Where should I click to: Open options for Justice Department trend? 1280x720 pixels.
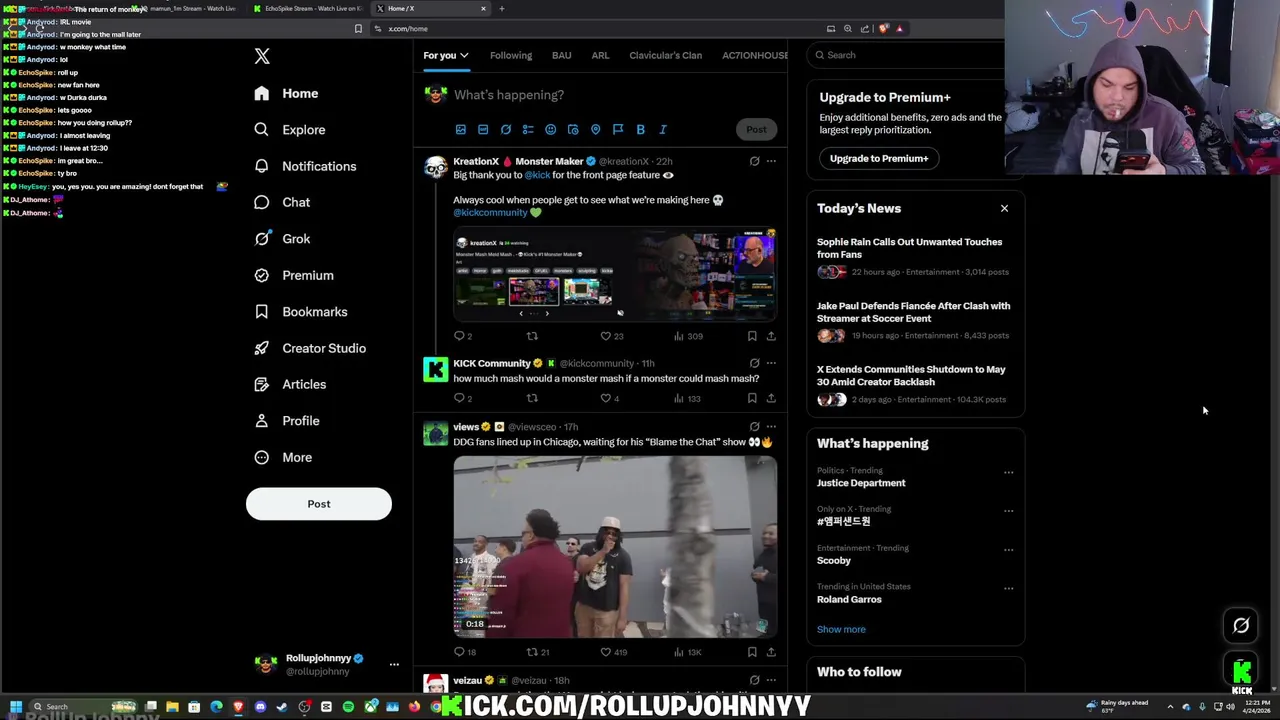tap(1008, 472)
